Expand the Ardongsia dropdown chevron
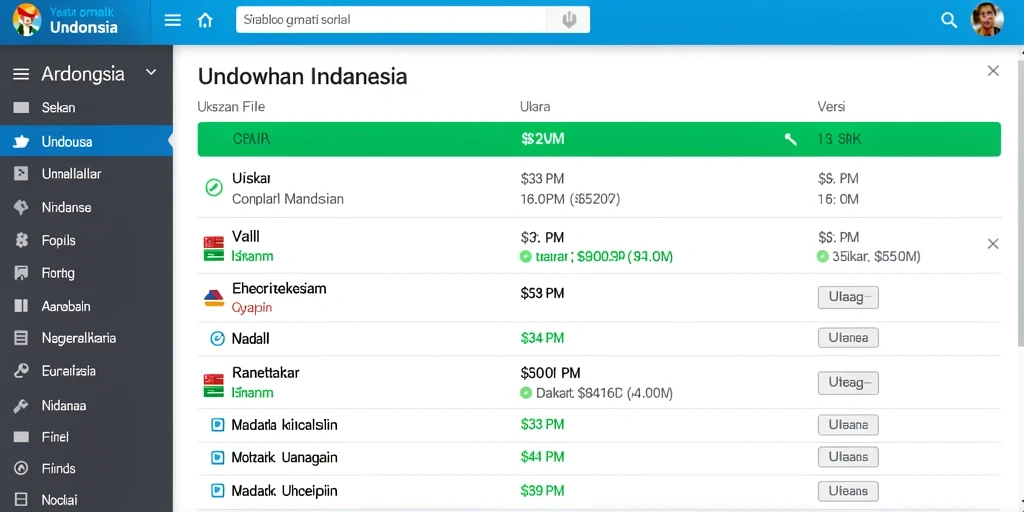 (151, 72)
